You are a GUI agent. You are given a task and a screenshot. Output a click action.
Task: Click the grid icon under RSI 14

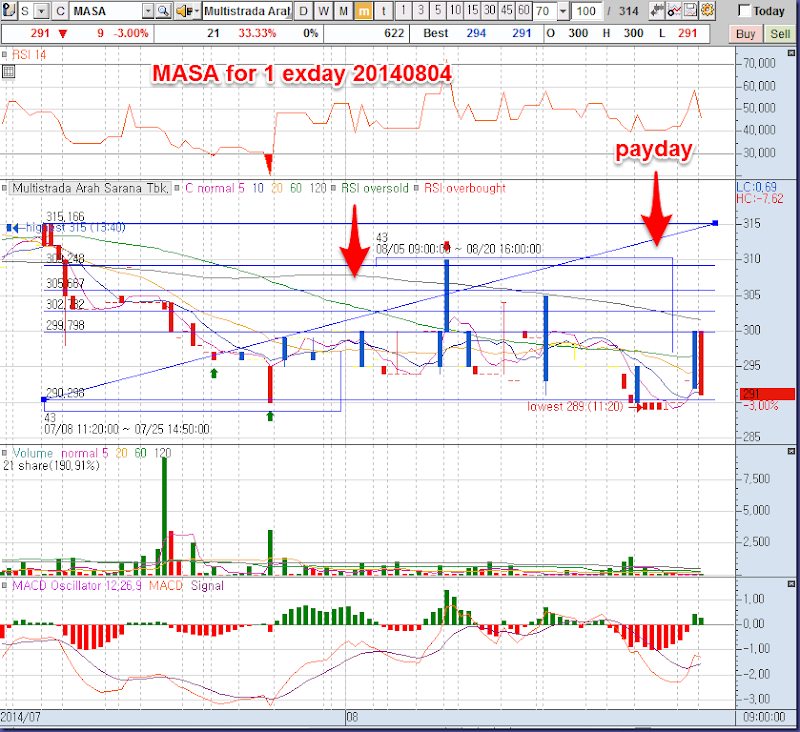8,72
